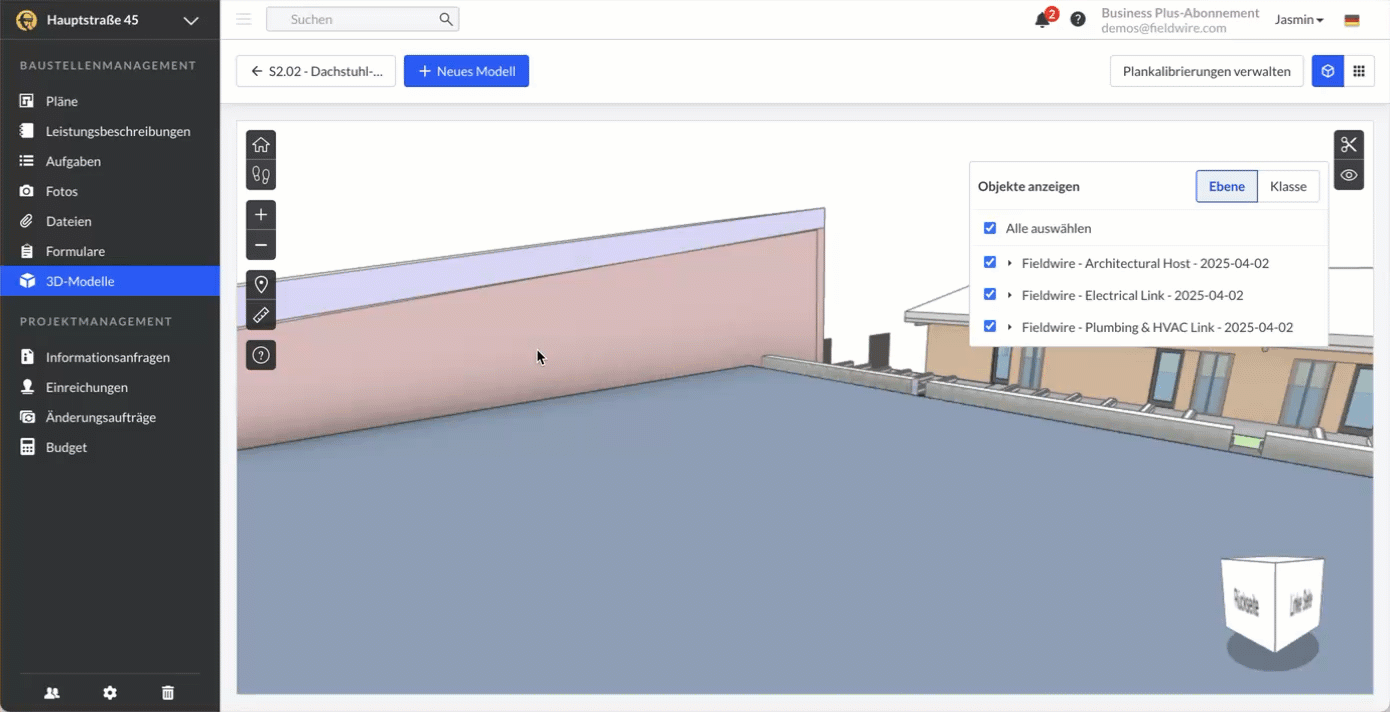Select the location pin marker tool

coord(261,285)
